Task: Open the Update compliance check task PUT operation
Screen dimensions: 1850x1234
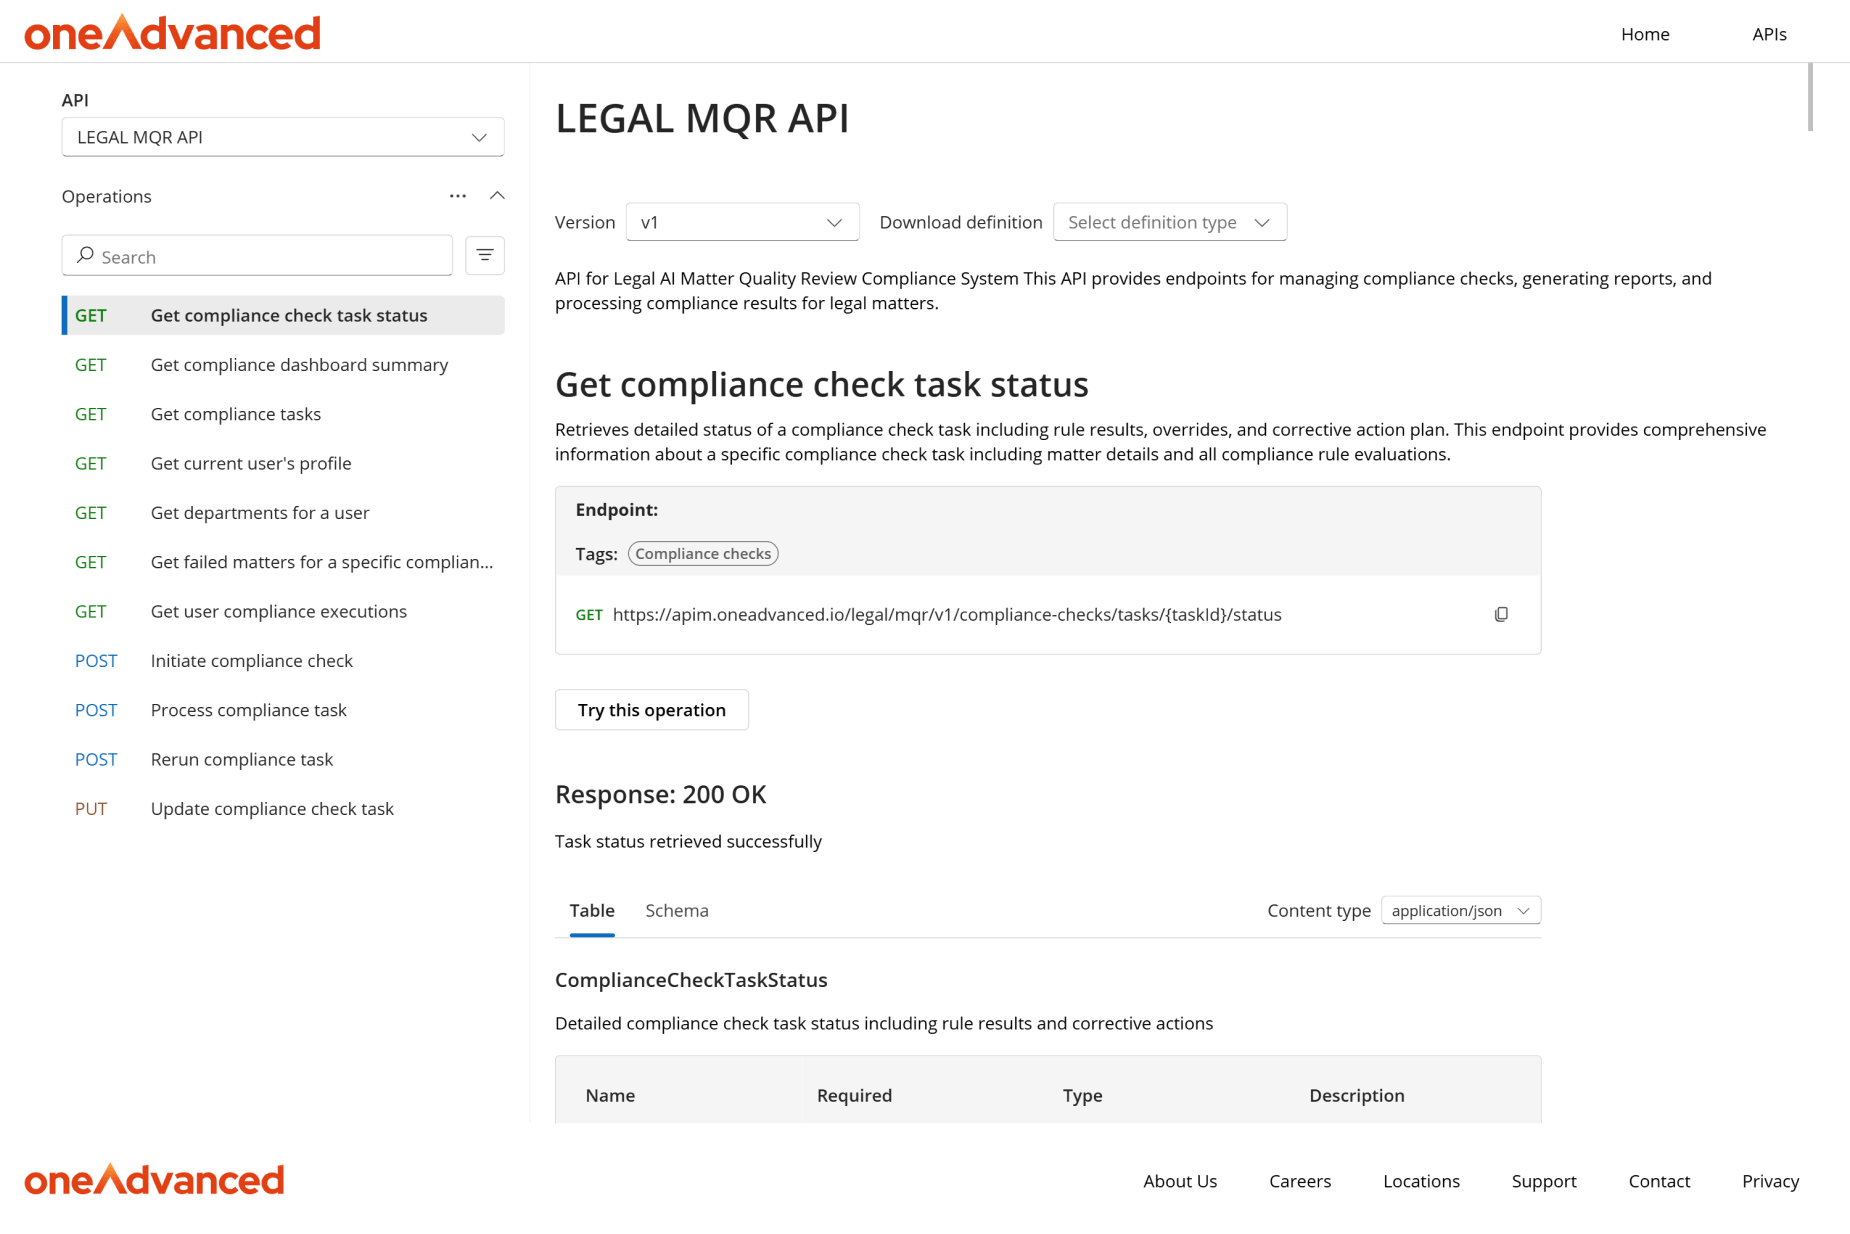Action: click(272, 809)
